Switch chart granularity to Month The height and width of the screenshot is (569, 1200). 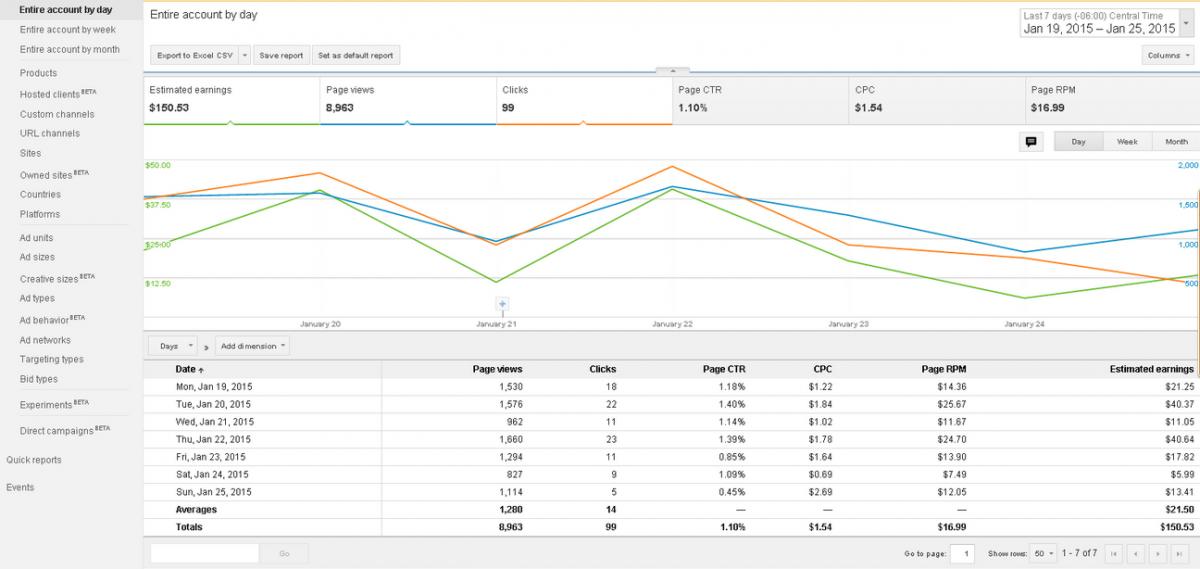click(1176, 142)
